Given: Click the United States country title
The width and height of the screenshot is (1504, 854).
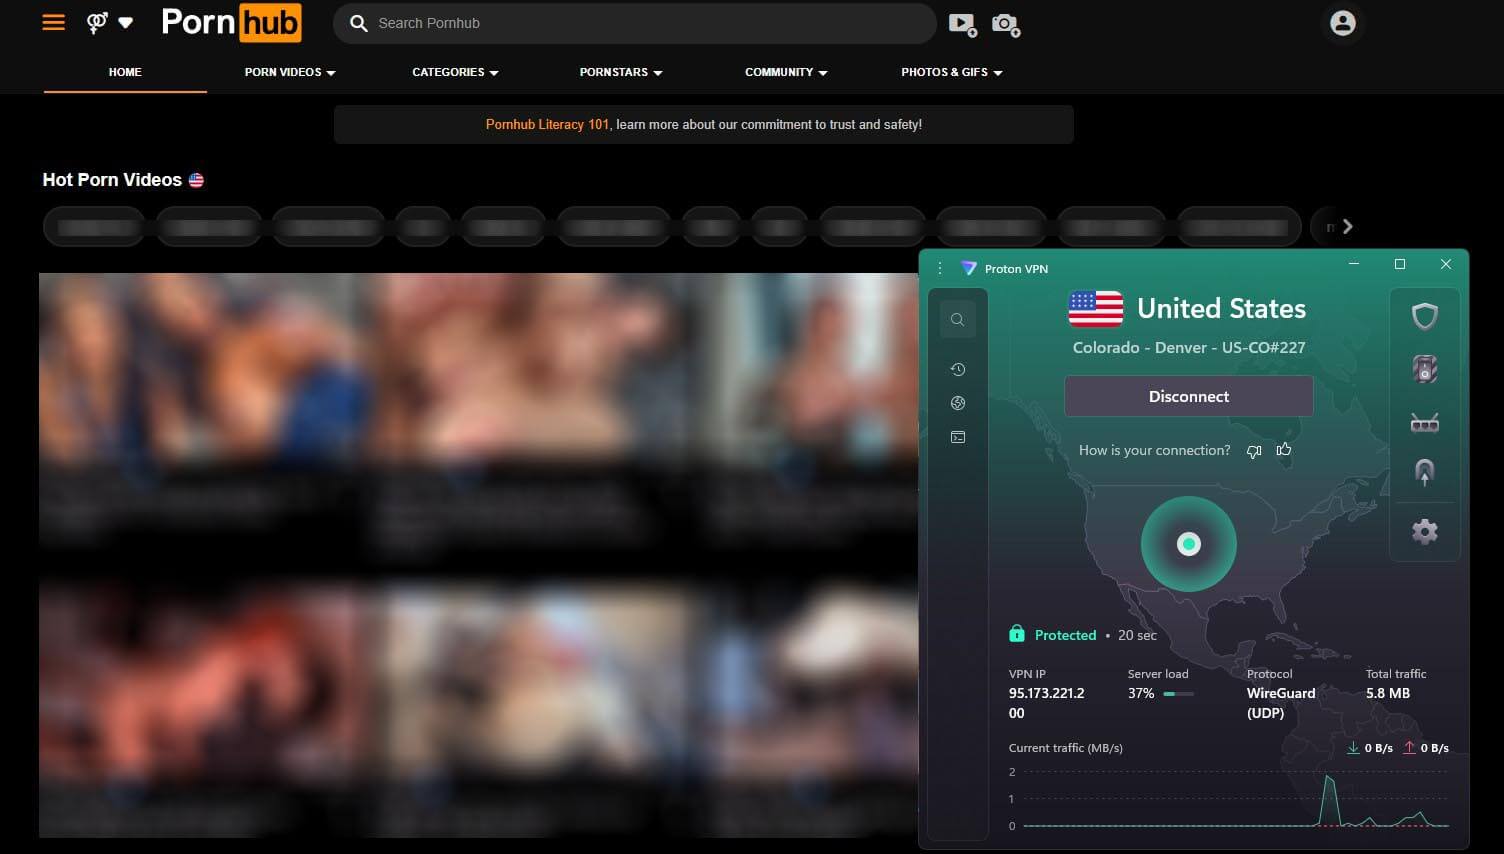Looking at the screenshot, I should pos(1221,308).
